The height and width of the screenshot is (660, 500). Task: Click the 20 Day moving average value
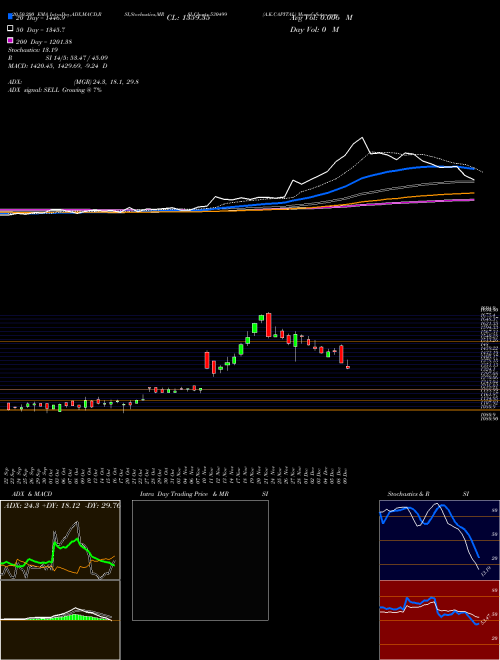click(41, 18)
